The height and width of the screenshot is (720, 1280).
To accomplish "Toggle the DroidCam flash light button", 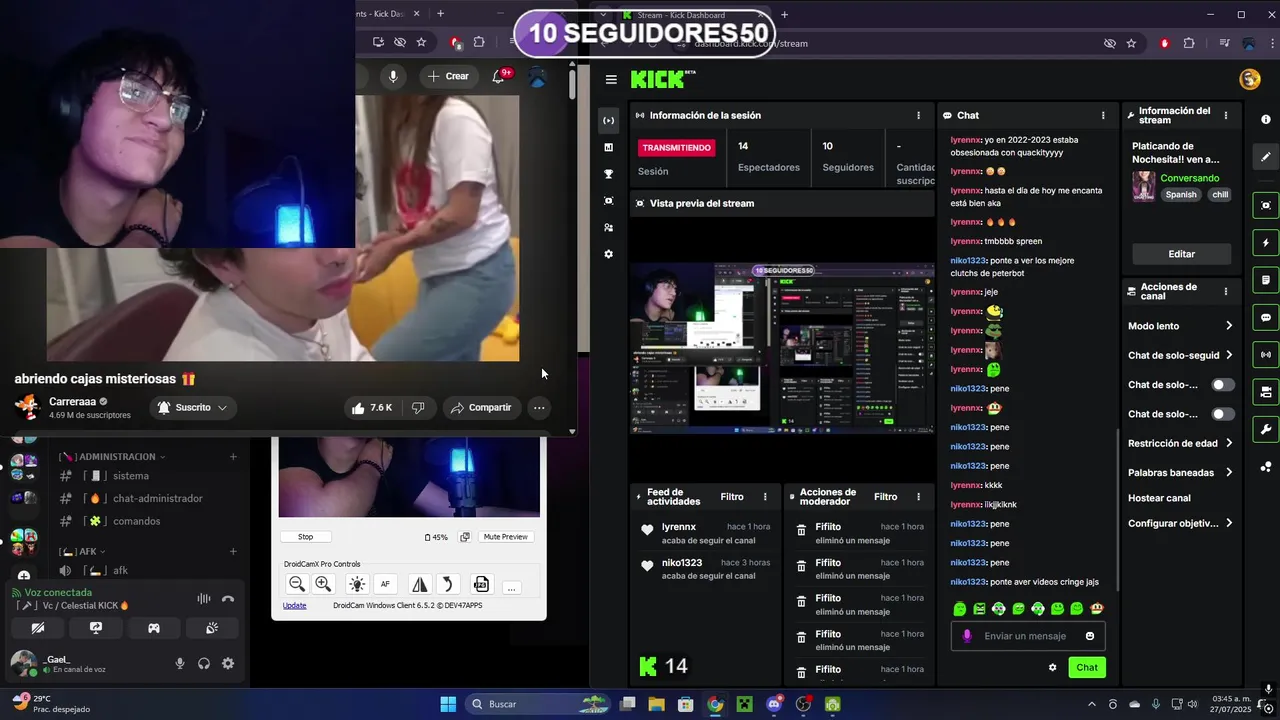I will 357,584.
